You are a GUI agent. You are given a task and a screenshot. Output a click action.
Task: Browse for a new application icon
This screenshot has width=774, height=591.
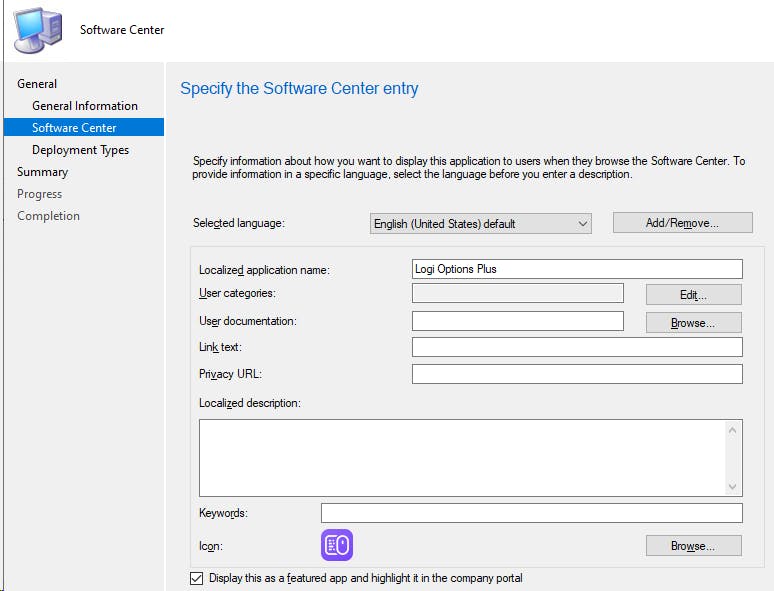[693, 546]
